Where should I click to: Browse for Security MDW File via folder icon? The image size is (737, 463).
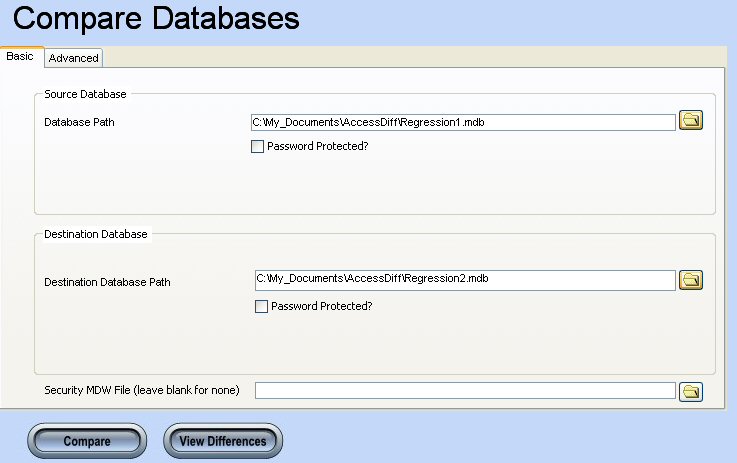tap(691, 391)
